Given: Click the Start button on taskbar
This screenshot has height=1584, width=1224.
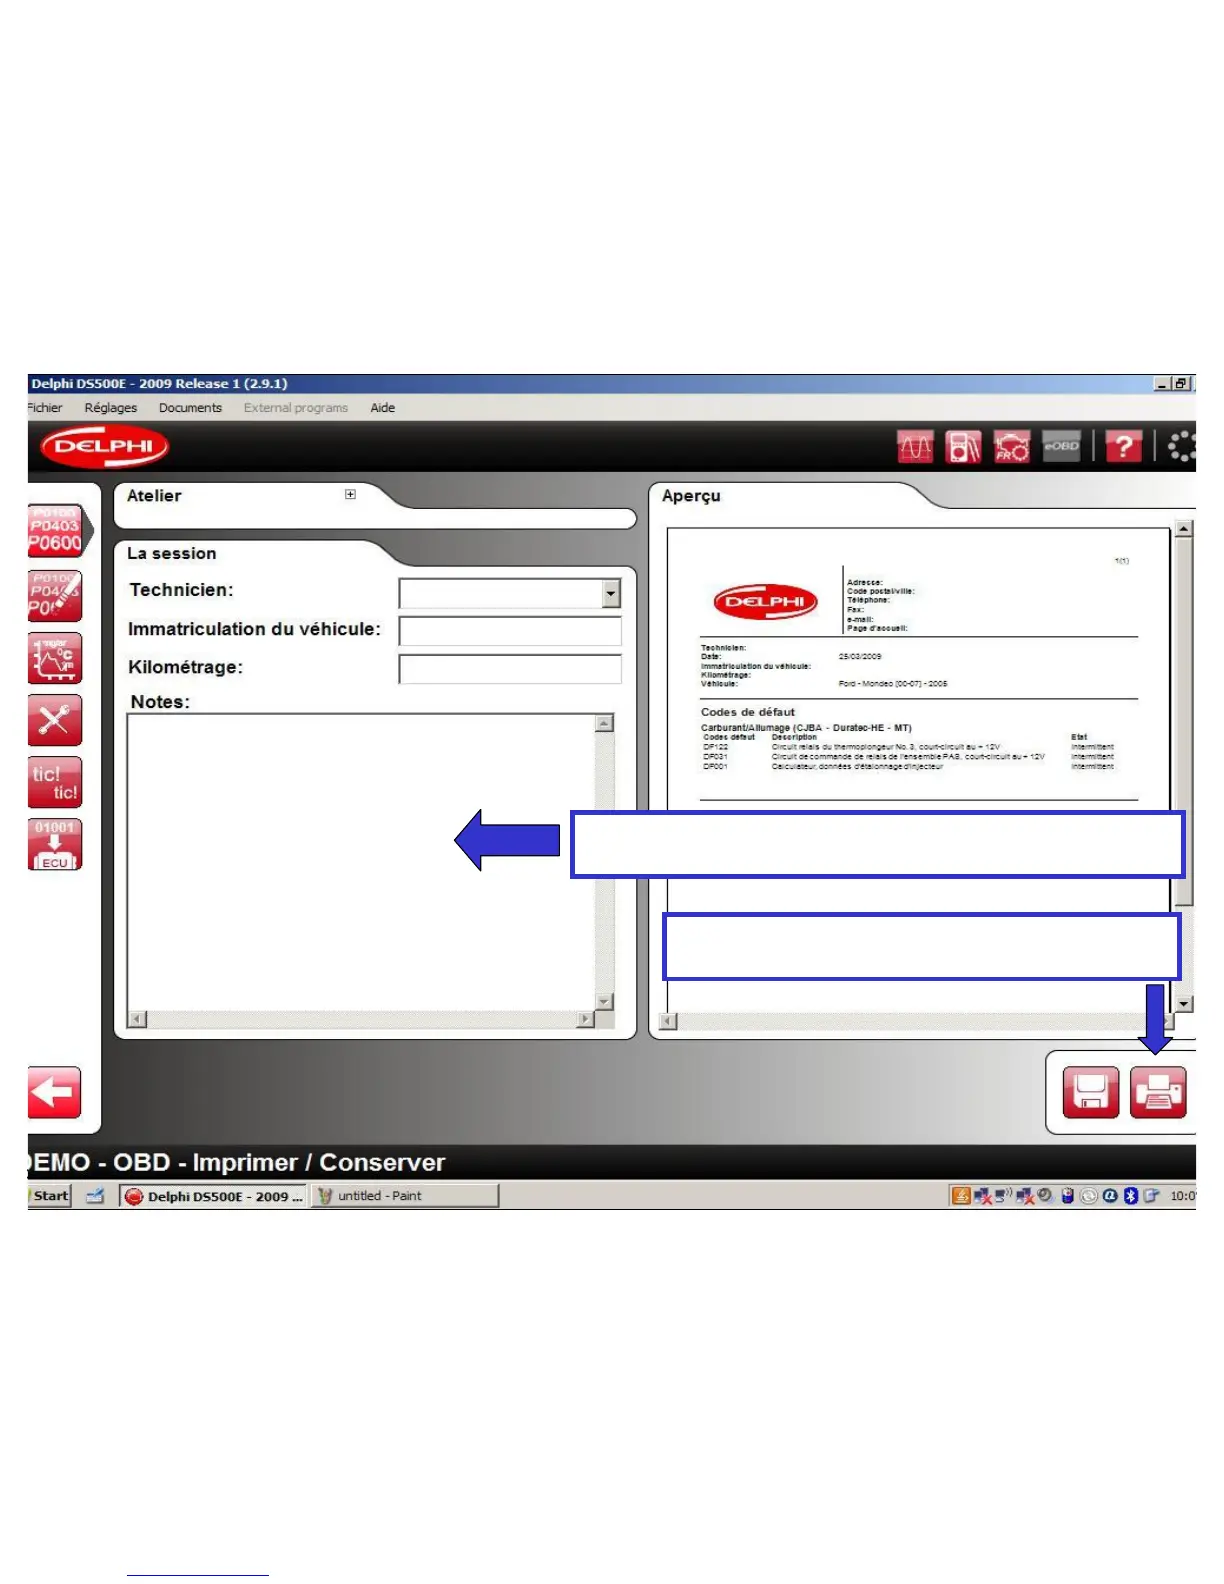Looking at the screenshot, I should coord(49,1195).
